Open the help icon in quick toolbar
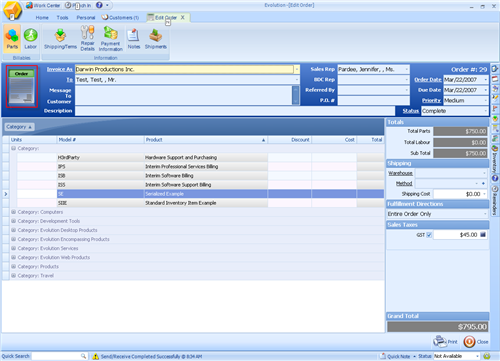The width and height of the screenshot is (500, 361). (99, 5)
